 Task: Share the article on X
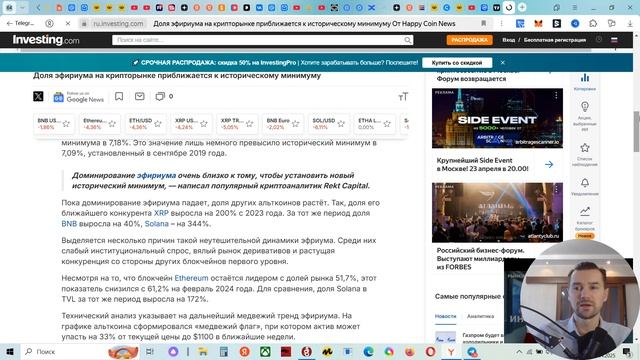point(38,96)
